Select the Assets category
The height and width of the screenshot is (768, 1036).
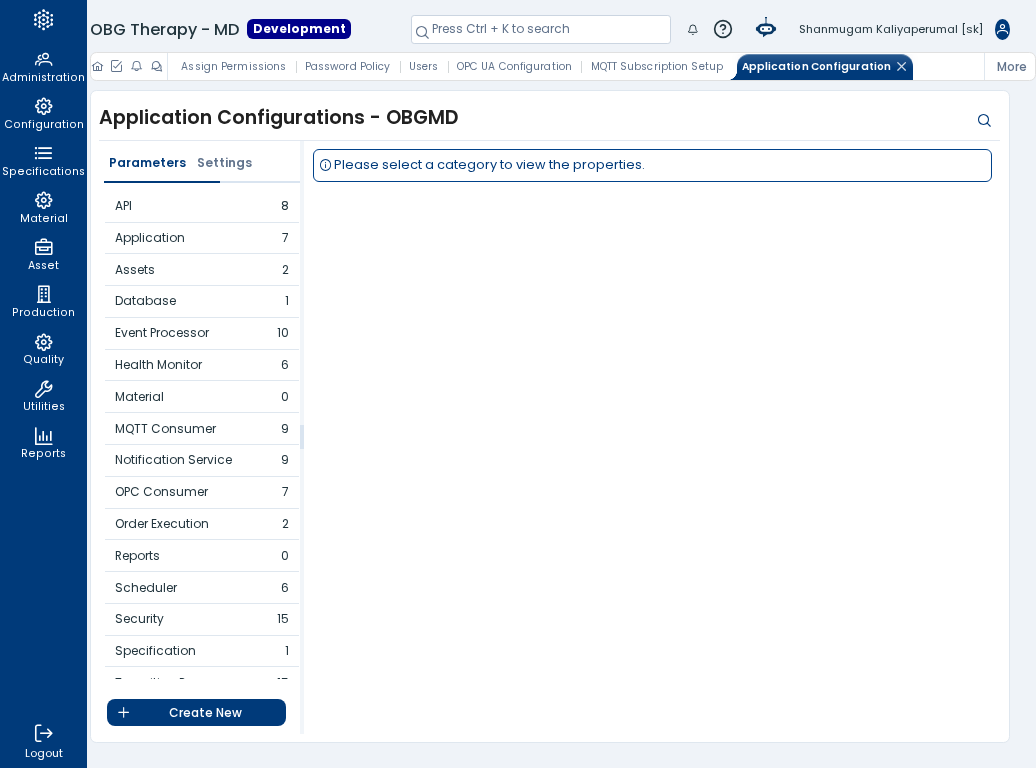coord(202,270)
